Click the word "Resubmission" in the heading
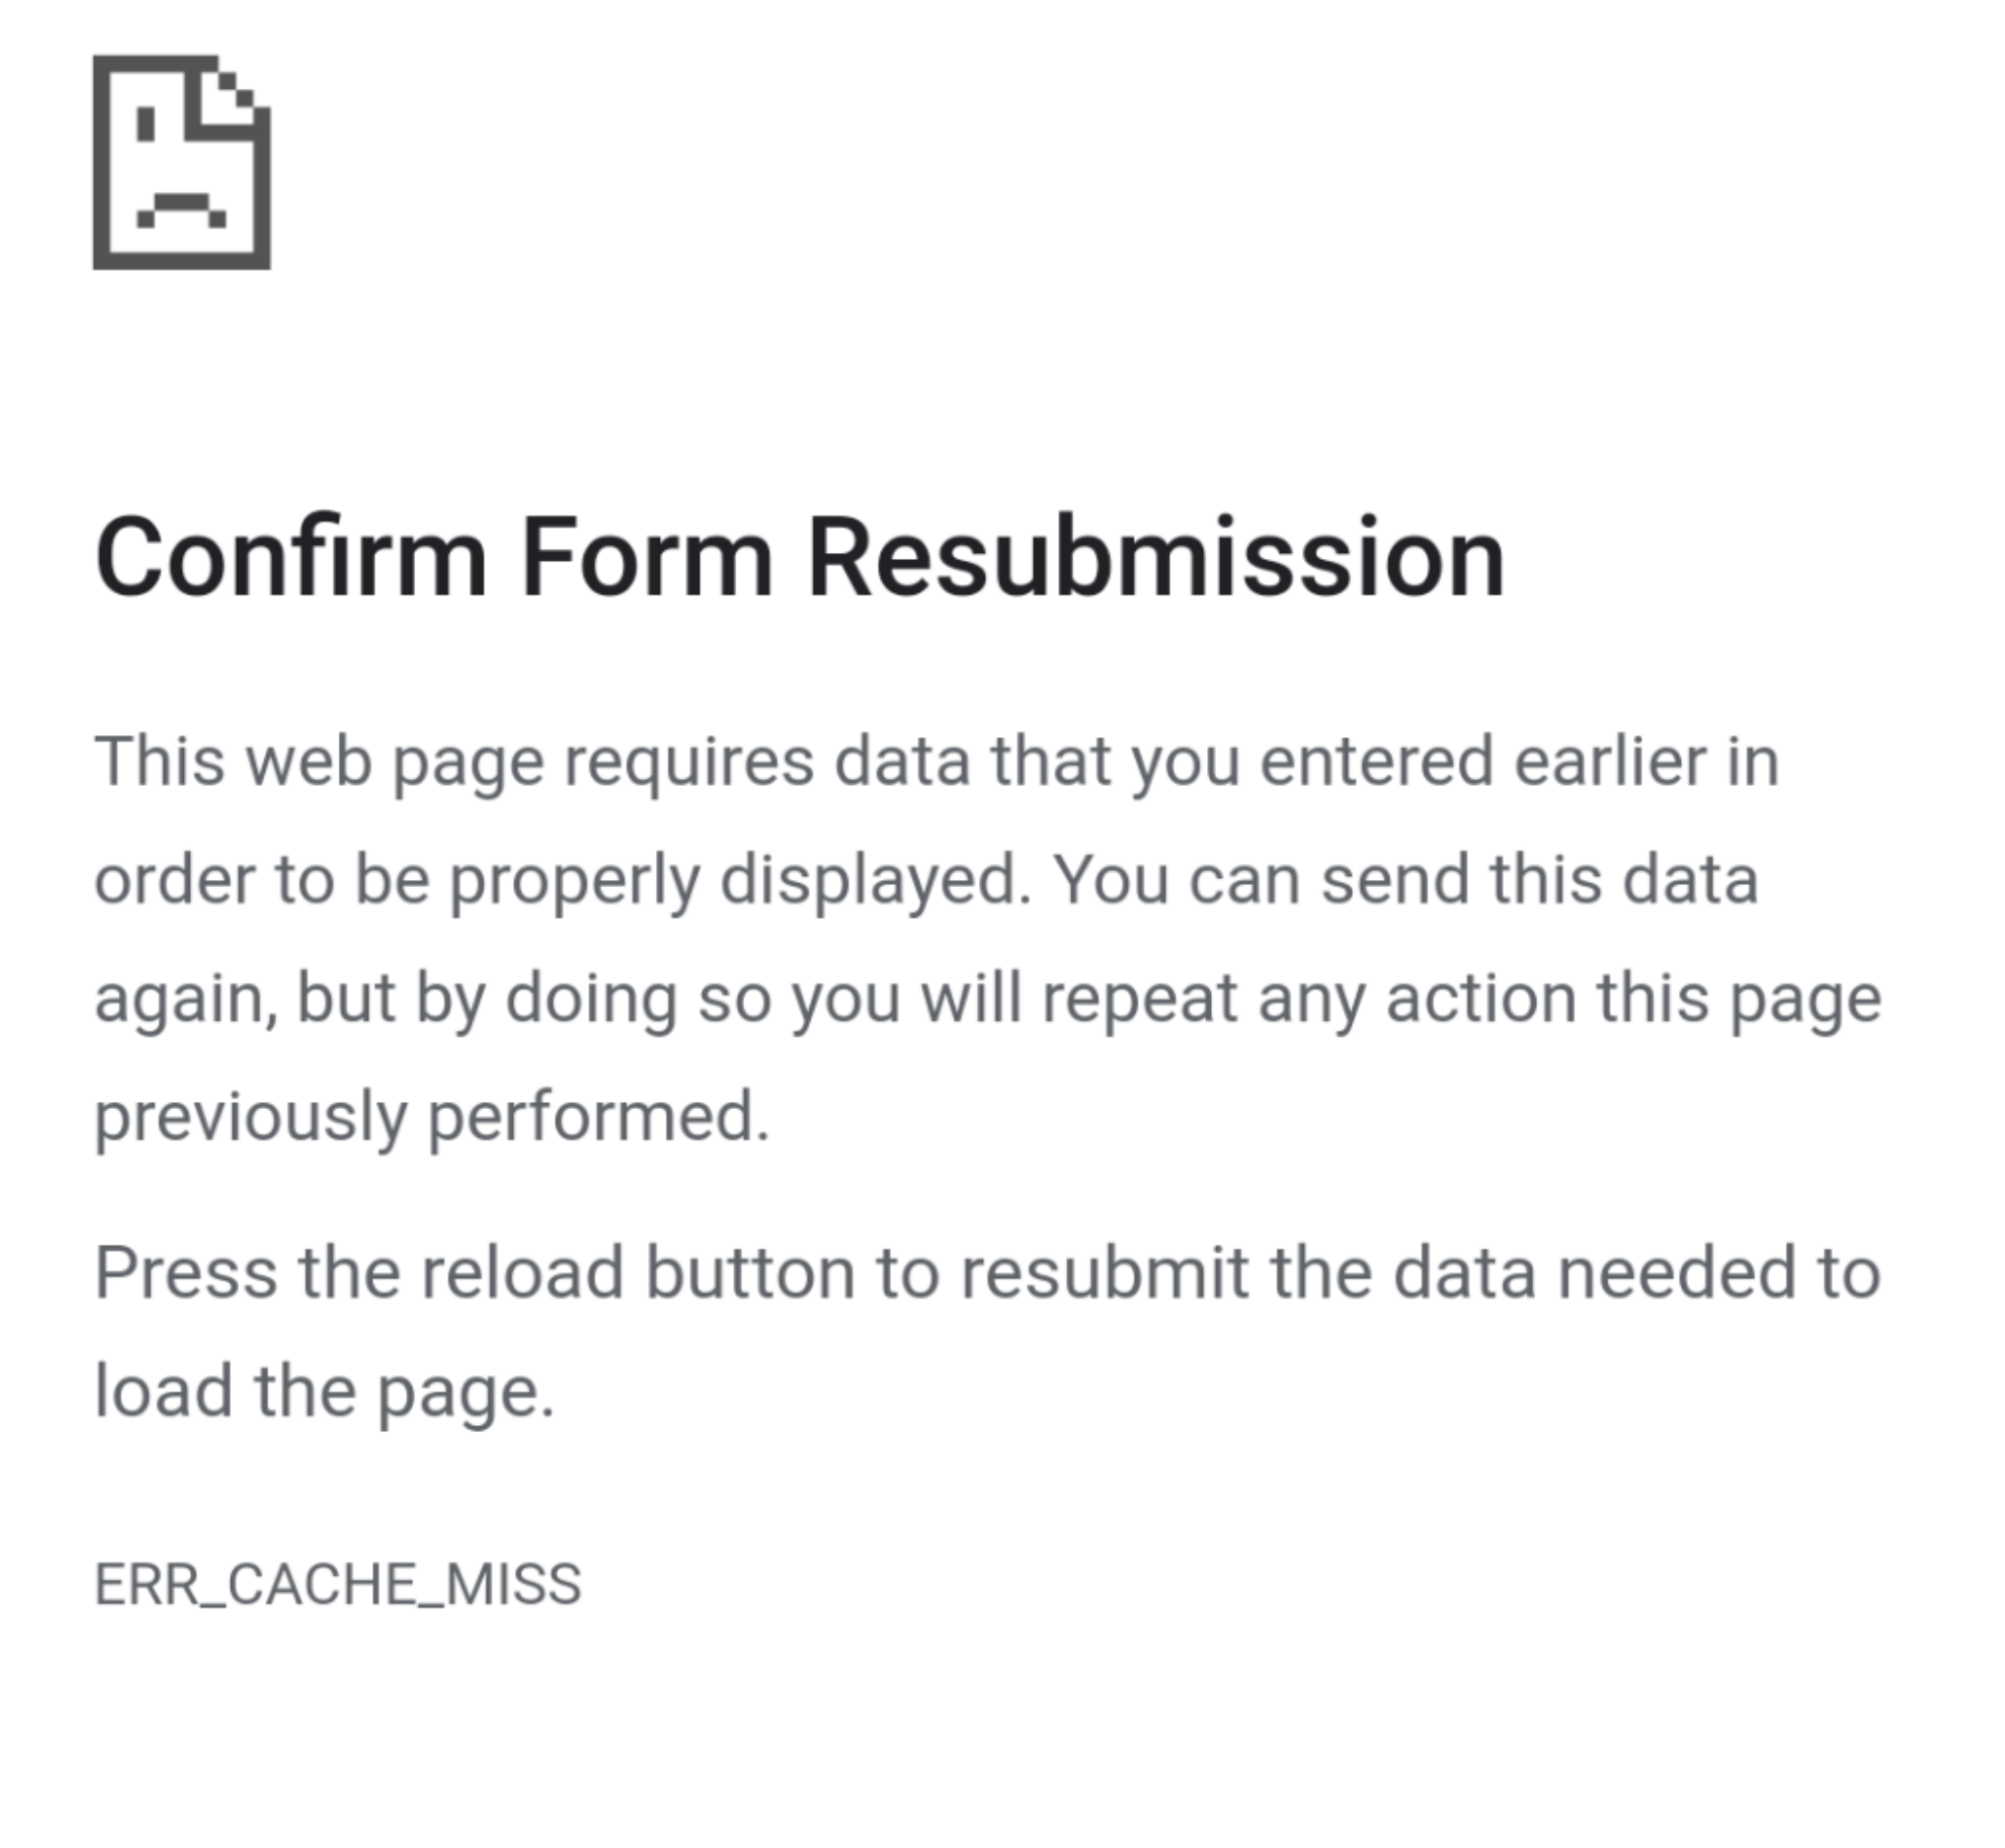The image size is (2005, 1848). 1155,557
